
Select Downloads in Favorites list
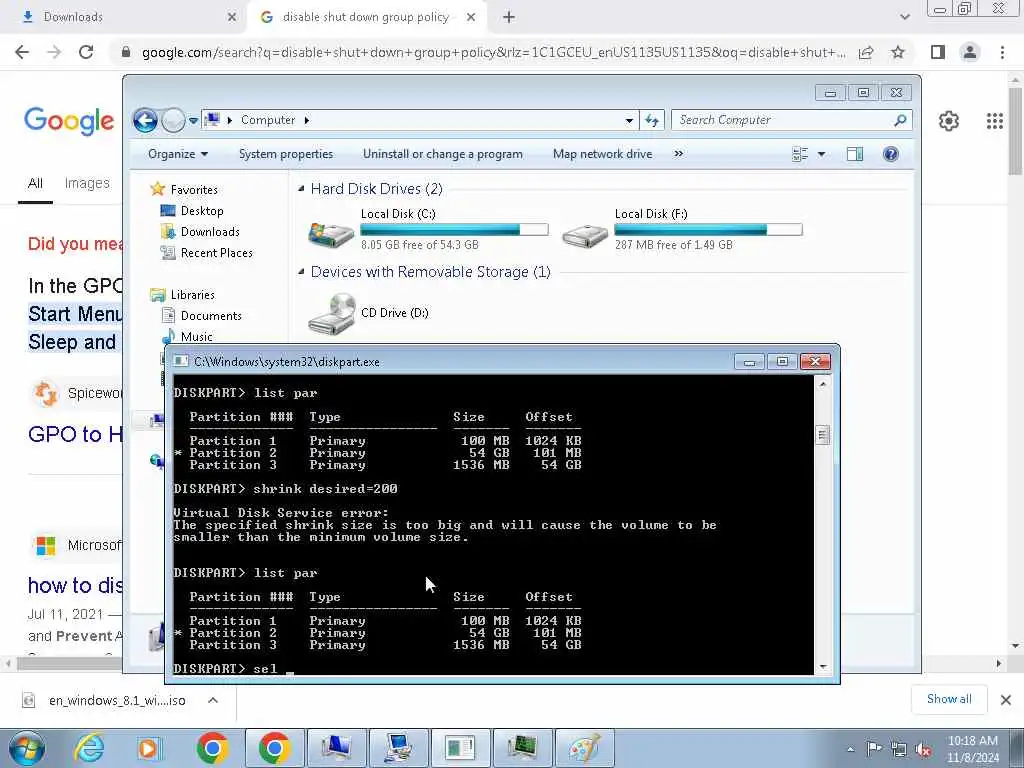click(210, 232)
